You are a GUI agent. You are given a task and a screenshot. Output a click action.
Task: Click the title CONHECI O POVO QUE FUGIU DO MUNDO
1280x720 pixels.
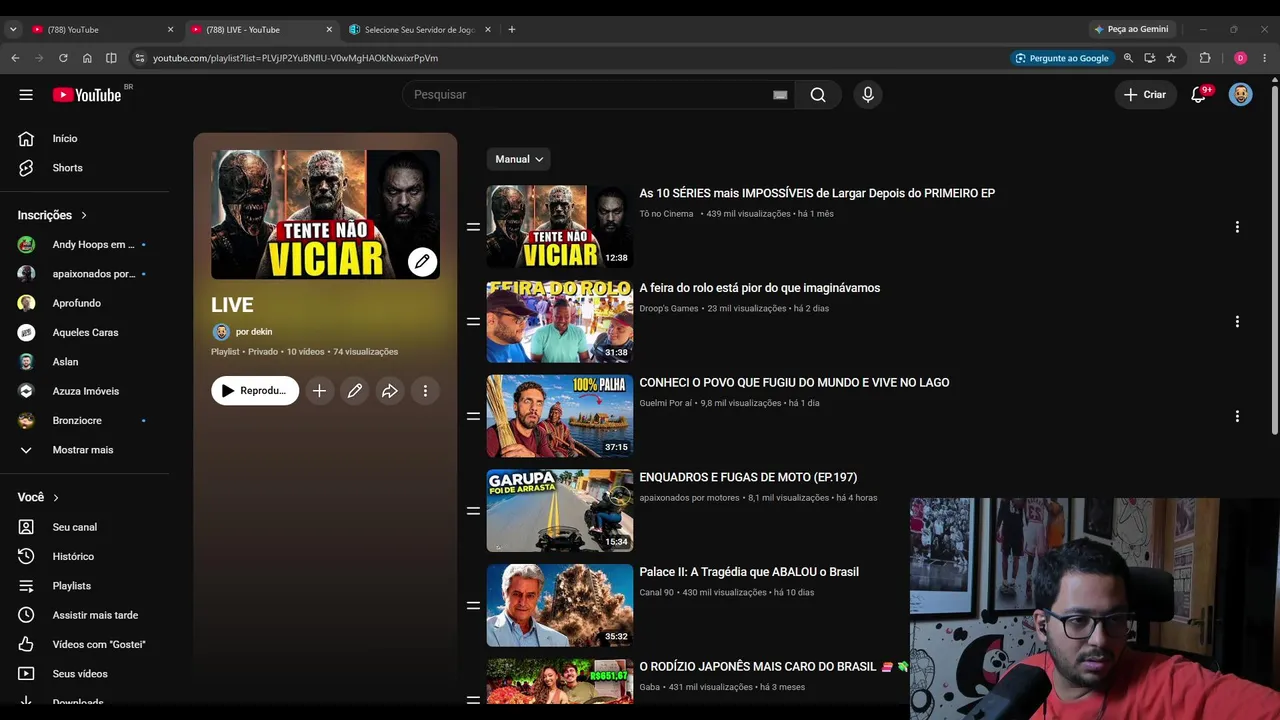[795, 383]
